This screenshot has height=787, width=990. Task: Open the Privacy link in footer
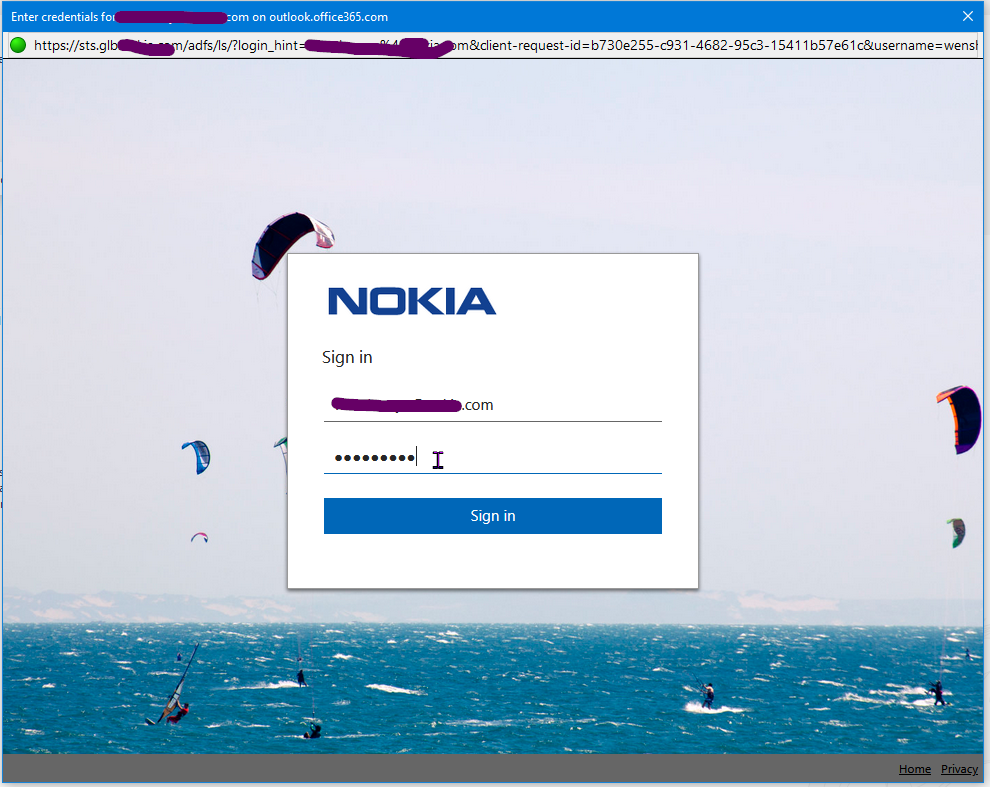point(959,769)
